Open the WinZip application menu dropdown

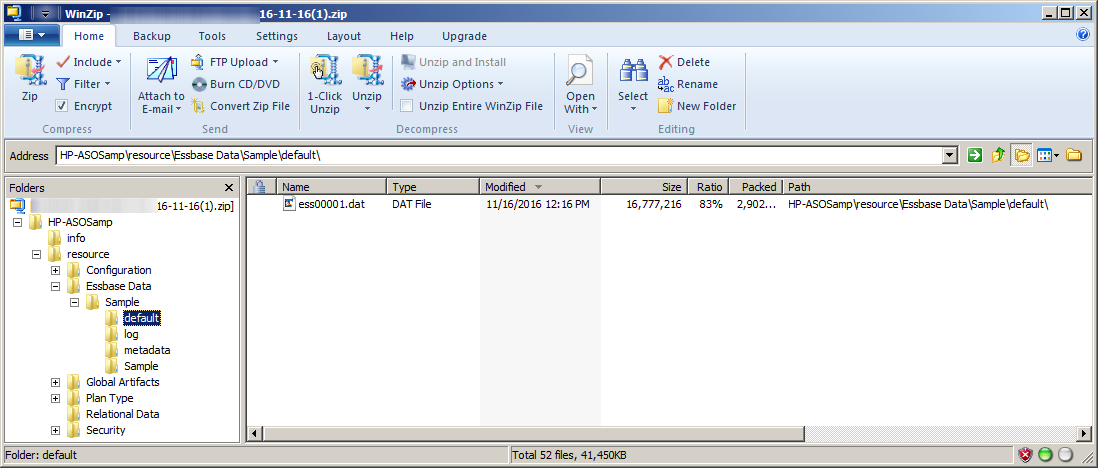click(32, 35)
